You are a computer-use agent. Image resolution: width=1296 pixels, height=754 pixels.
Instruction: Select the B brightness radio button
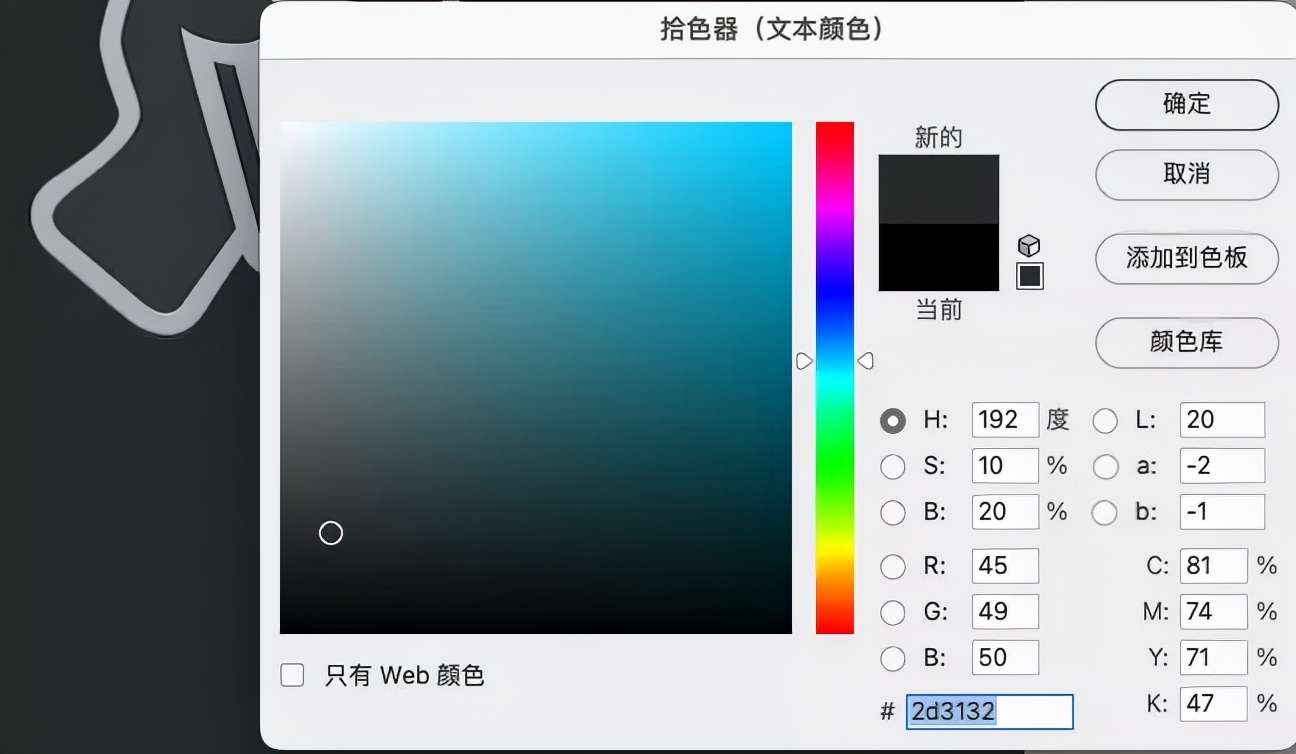coord(893,512)
